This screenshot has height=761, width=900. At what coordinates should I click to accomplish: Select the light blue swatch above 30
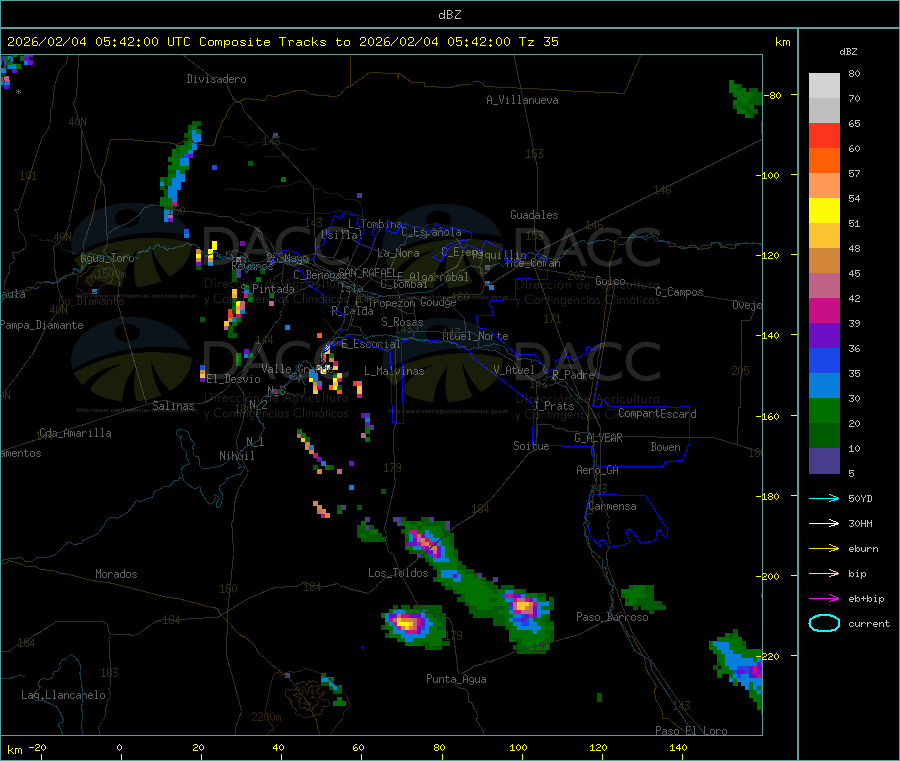tap(824, 386)
